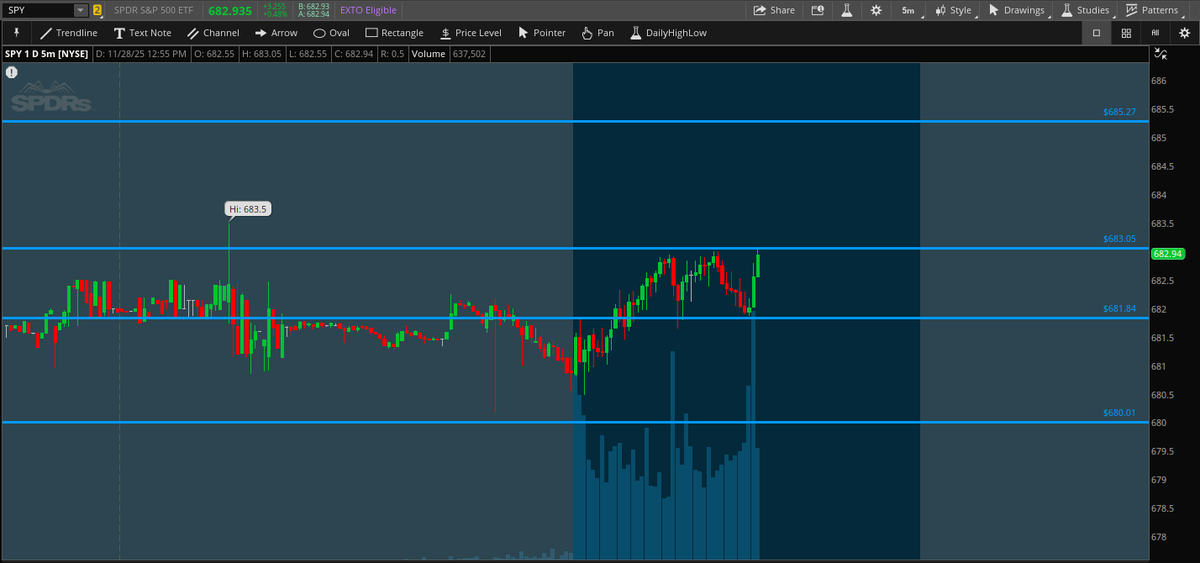Screen dimensions: 1200x563
Task: Switch to chart grid layout view
Action: click(1126, 33)
